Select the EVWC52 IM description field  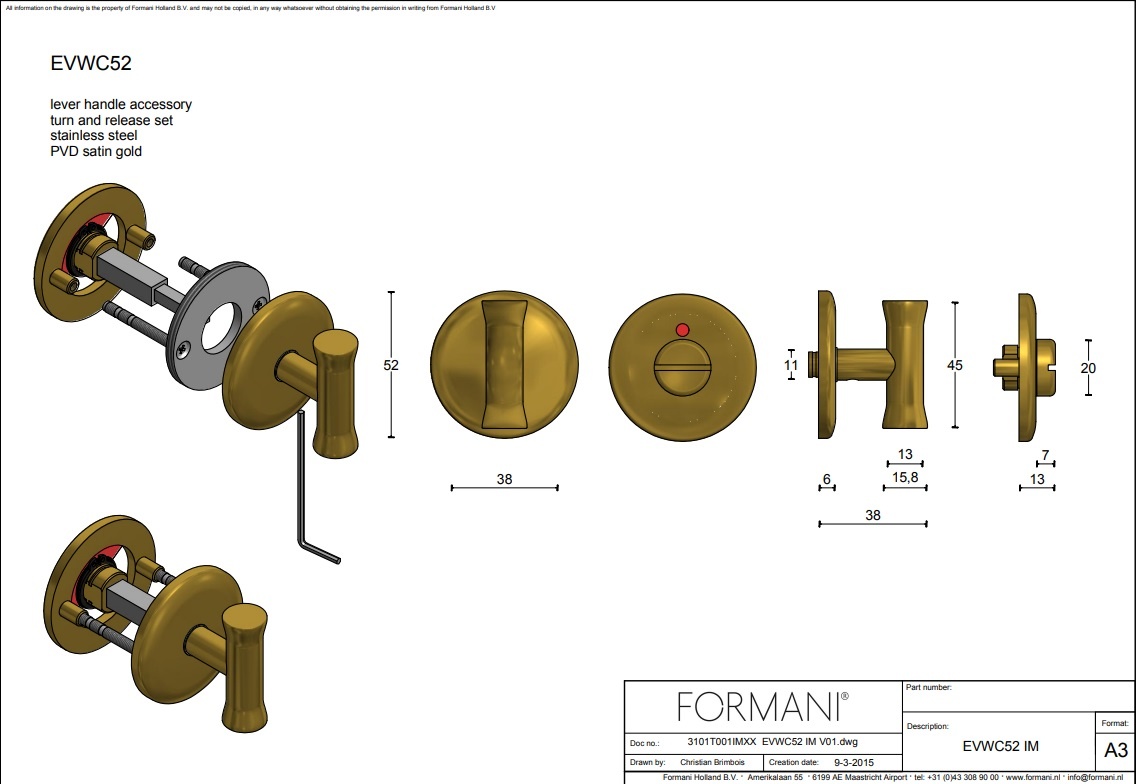point(999,746)
